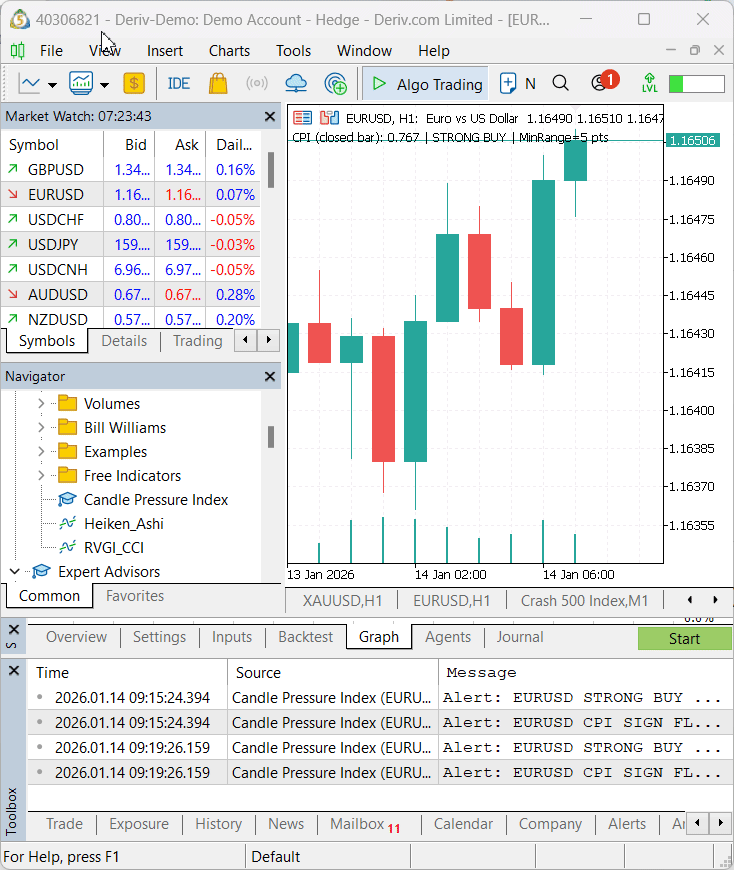Click the gold dollar trading icon
The height and width of the screenshot is (870, 734).
[x=134, y=84]
